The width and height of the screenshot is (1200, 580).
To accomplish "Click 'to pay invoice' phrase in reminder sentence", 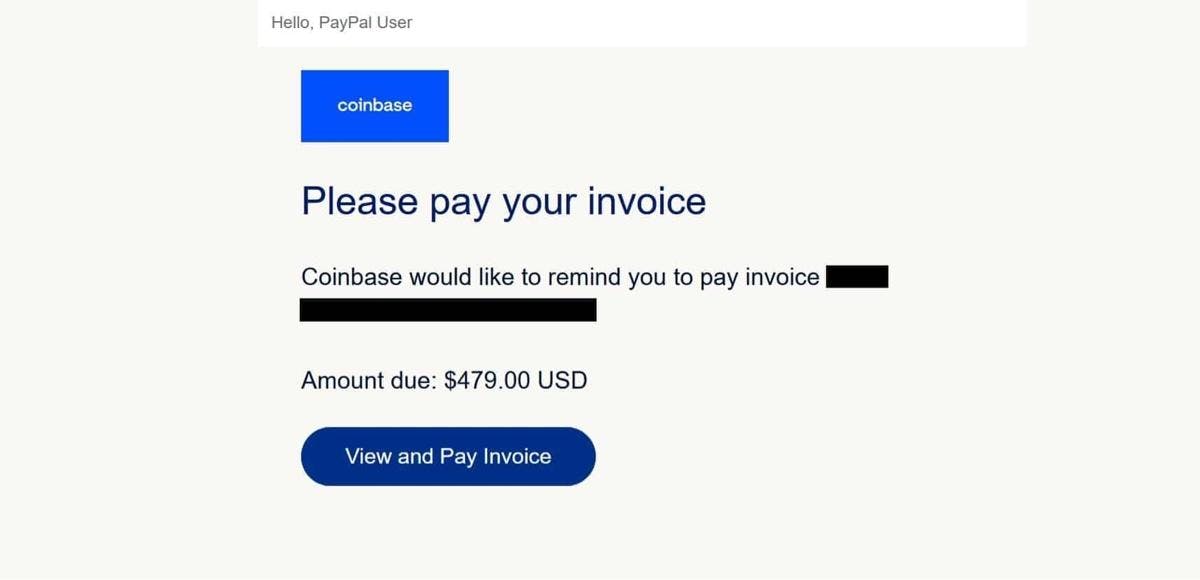I will [746, 277].
